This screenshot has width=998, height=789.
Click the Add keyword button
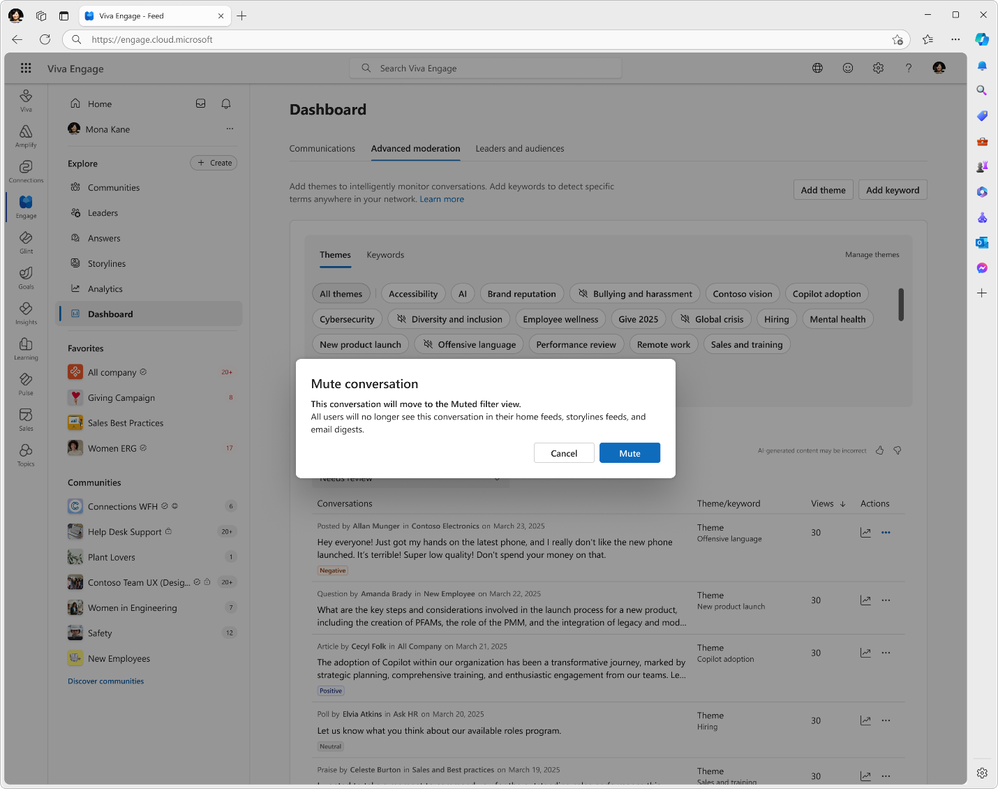(892, 190)
